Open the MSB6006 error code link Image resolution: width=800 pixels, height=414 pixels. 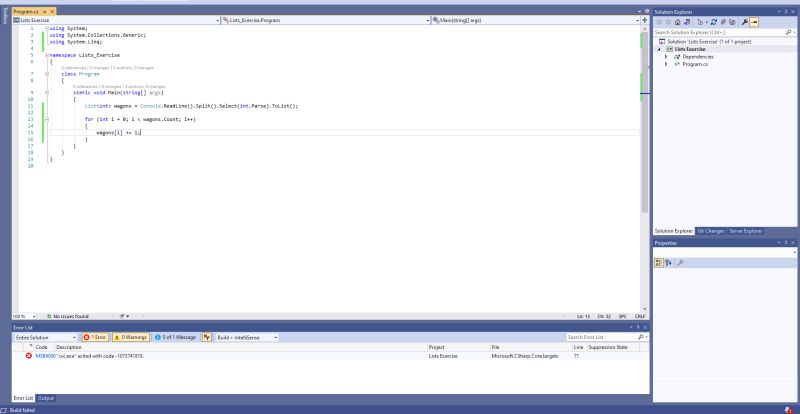click(x=45, y=356)
